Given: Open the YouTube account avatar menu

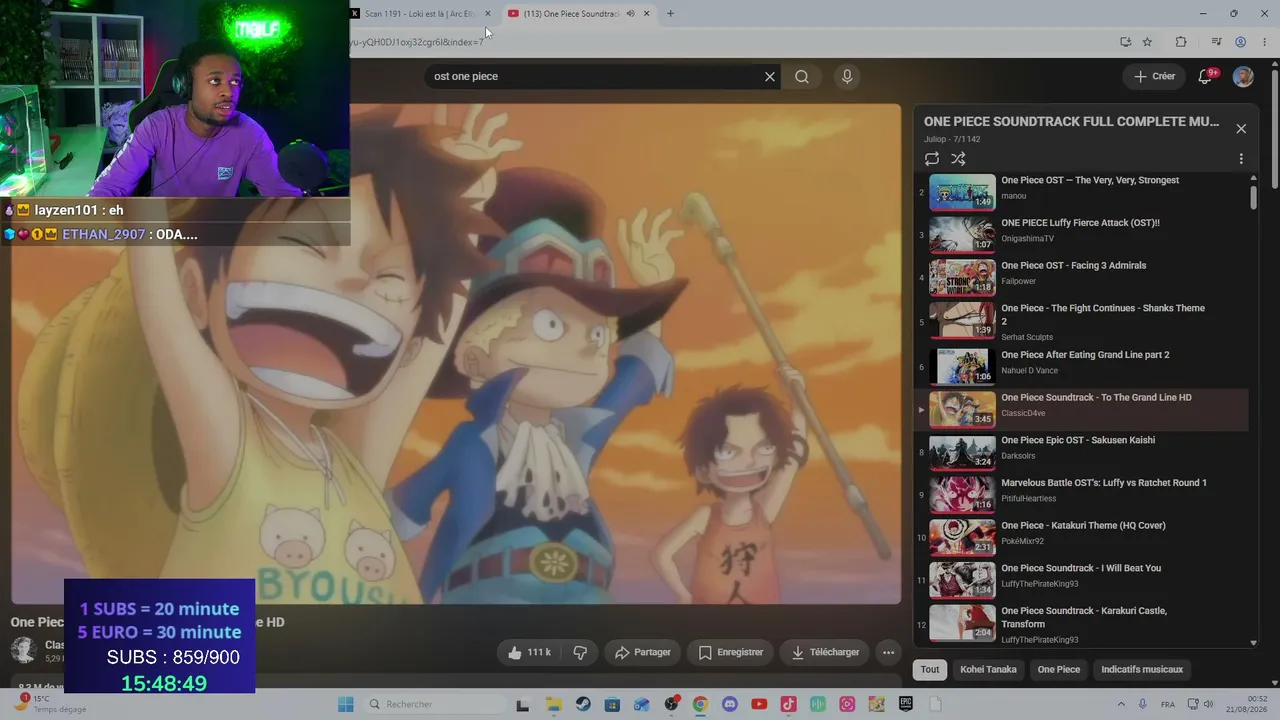Looking at the screenshot, I should point(1243,76).
